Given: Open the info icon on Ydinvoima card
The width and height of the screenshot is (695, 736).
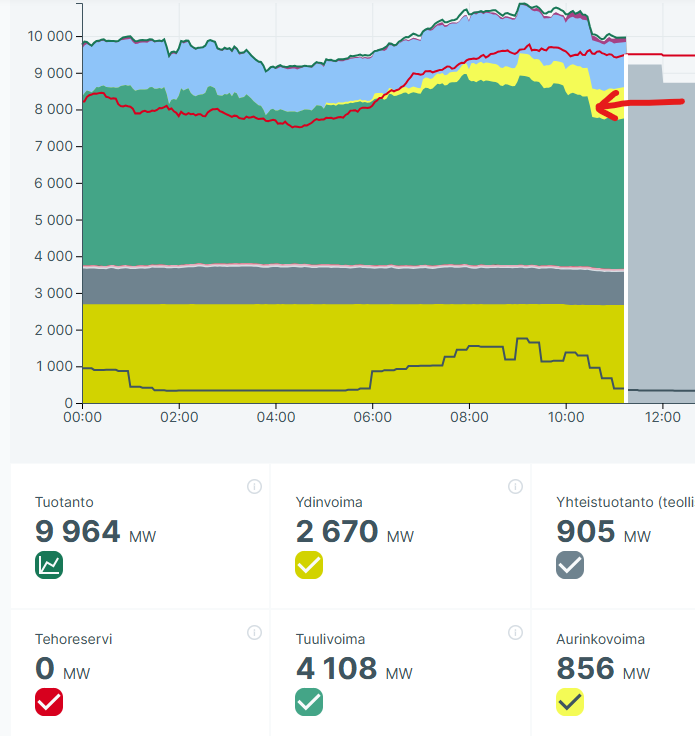Looking at the screenshot, I should click(x=515, y=487).
